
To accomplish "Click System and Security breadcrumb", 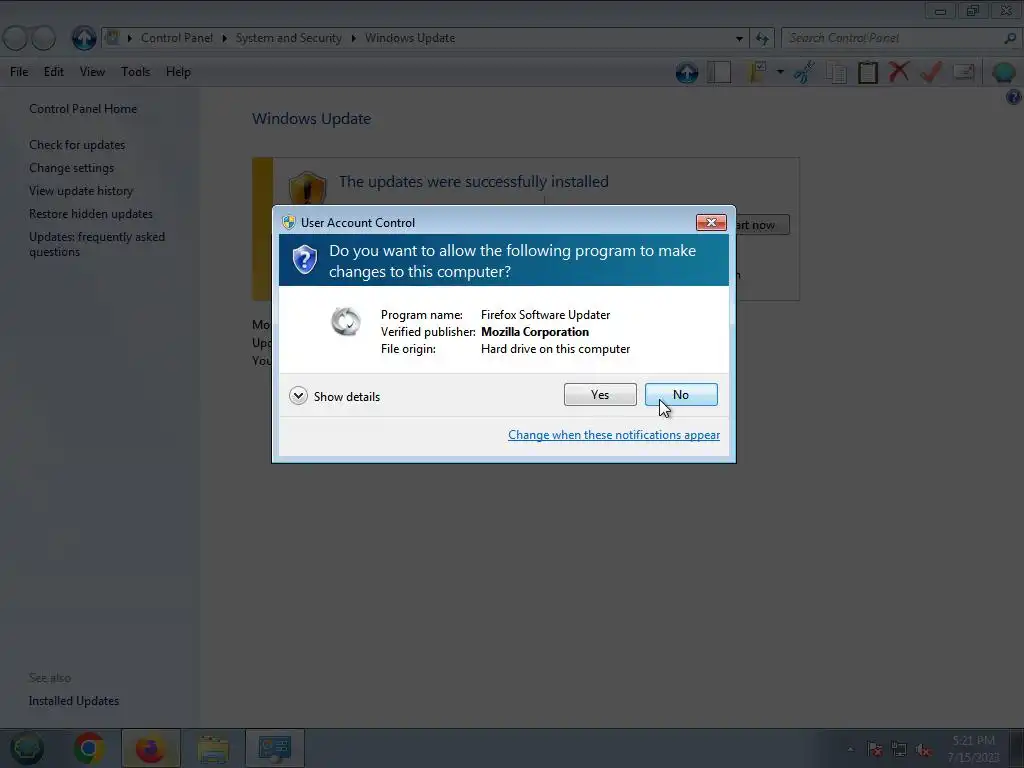I will pyautogui.click(x=288, y=38).
